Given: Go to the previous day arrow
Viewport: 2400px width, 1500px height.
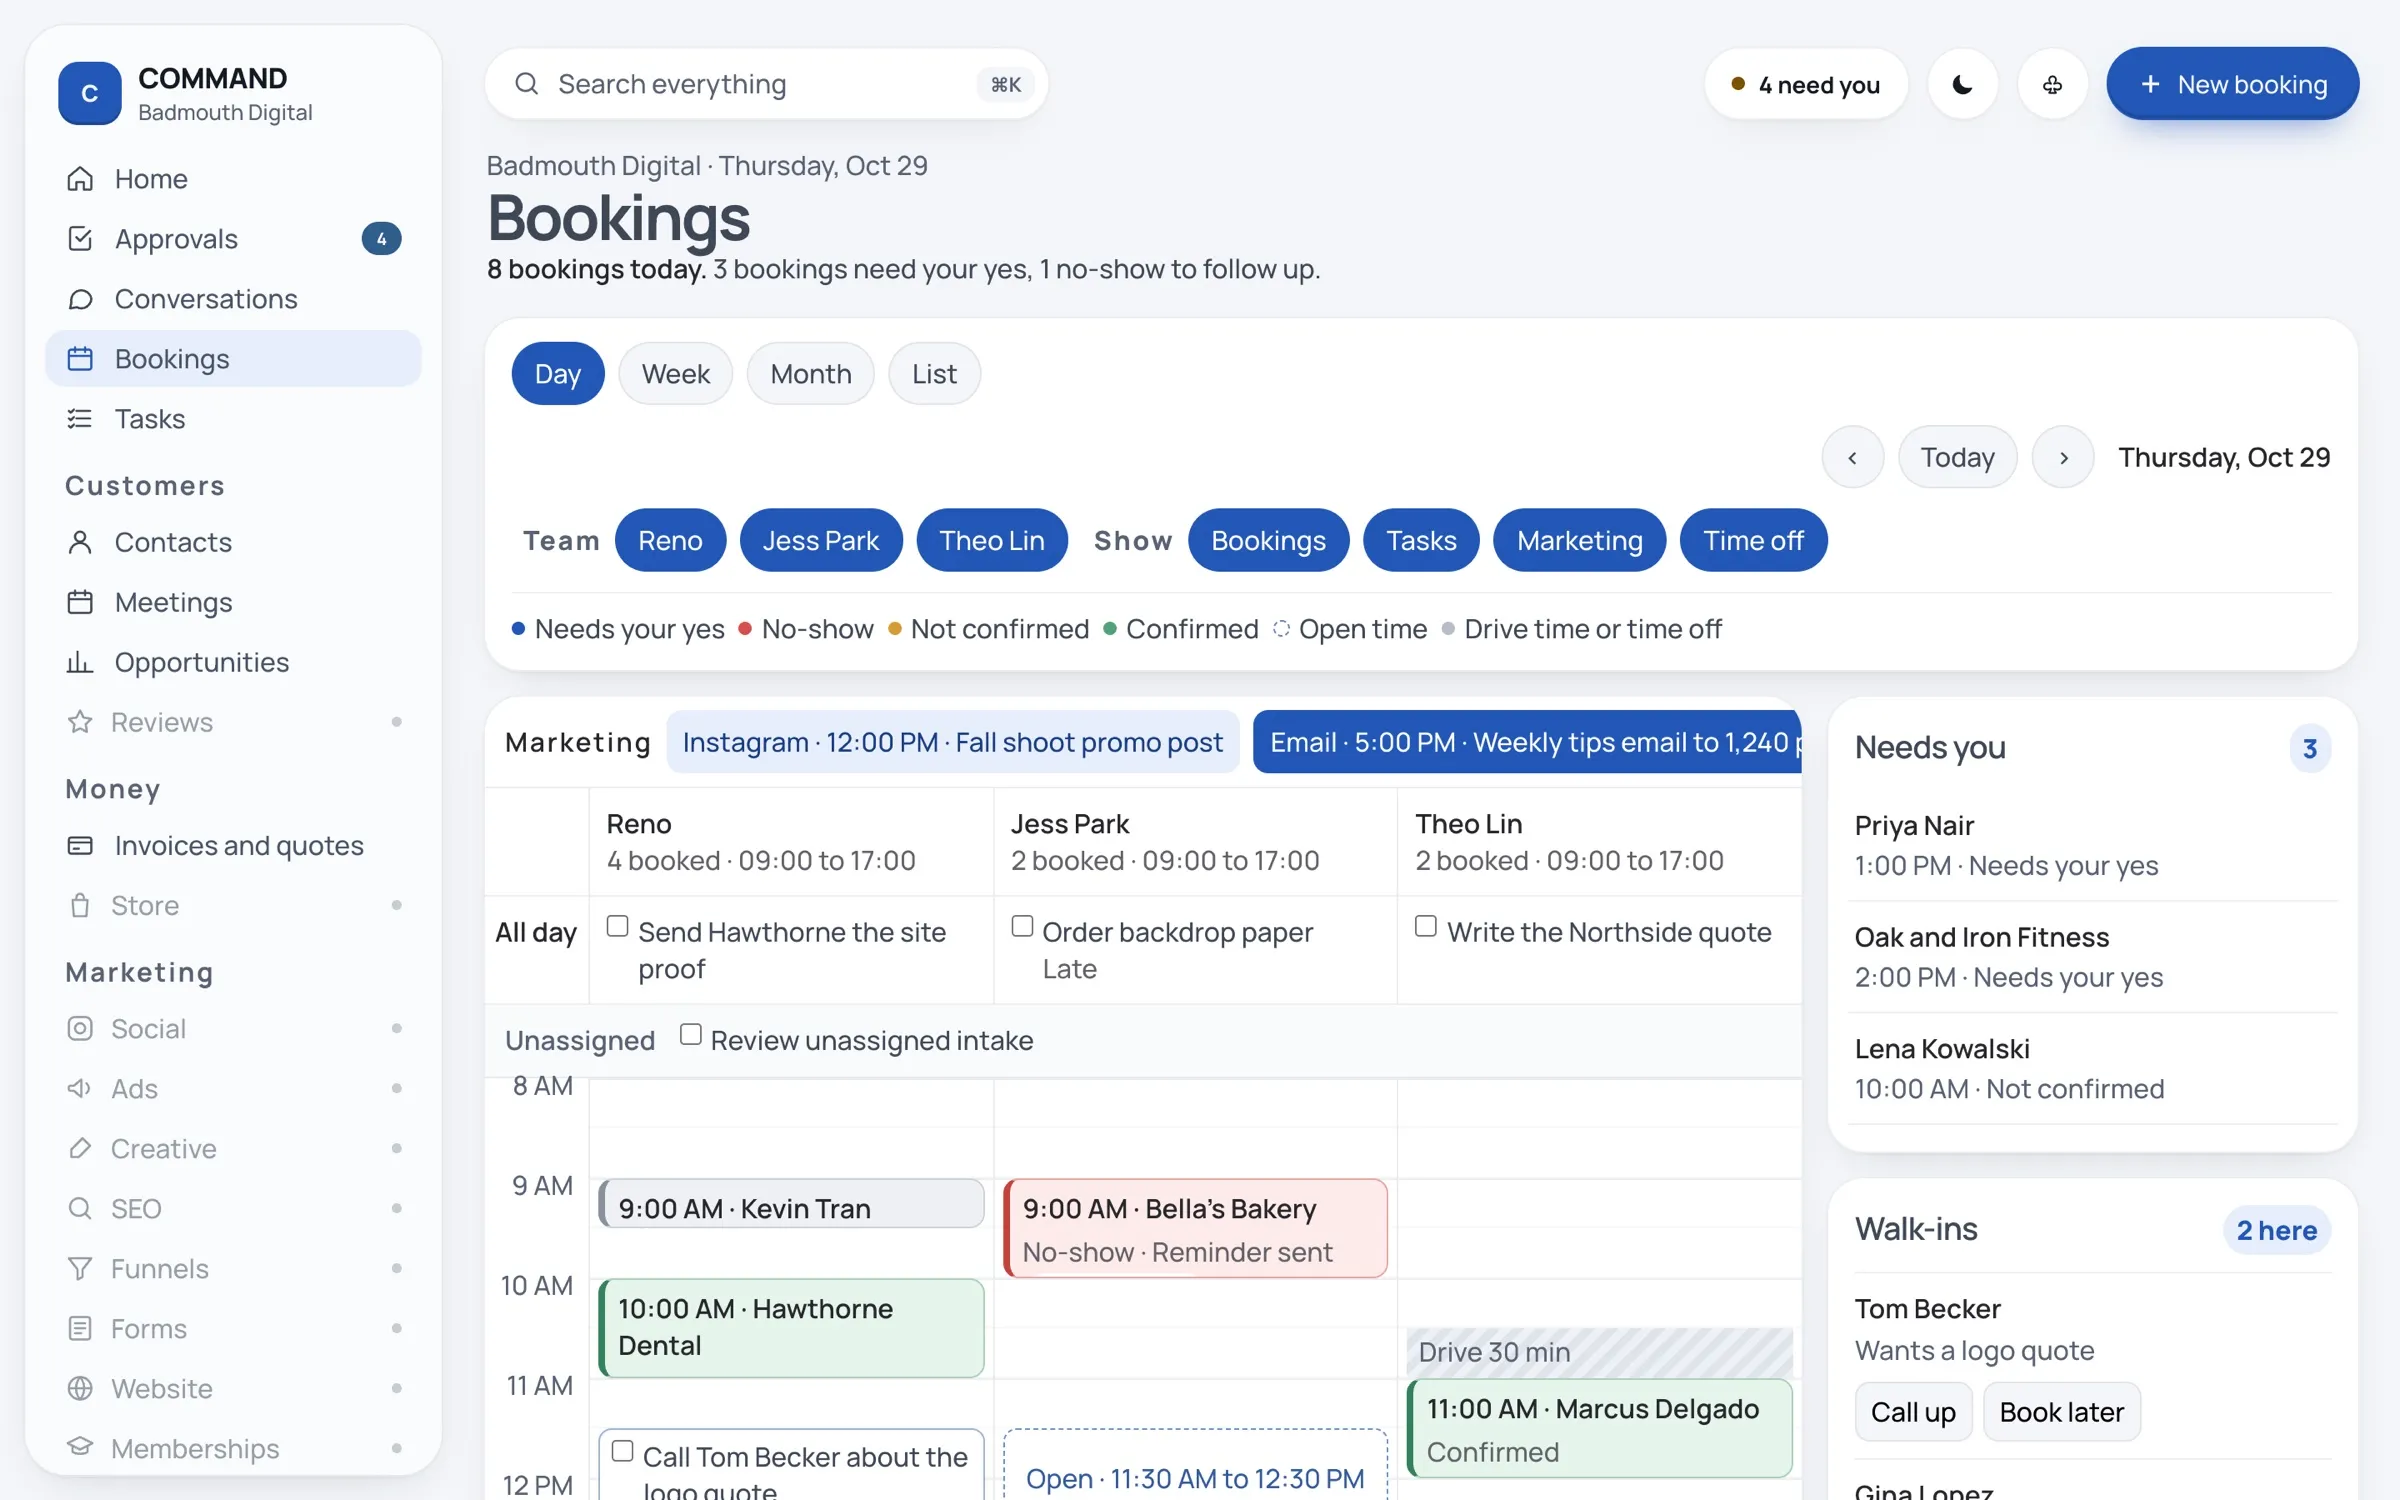Looking at the screenshot, I should click(1852, 458).
